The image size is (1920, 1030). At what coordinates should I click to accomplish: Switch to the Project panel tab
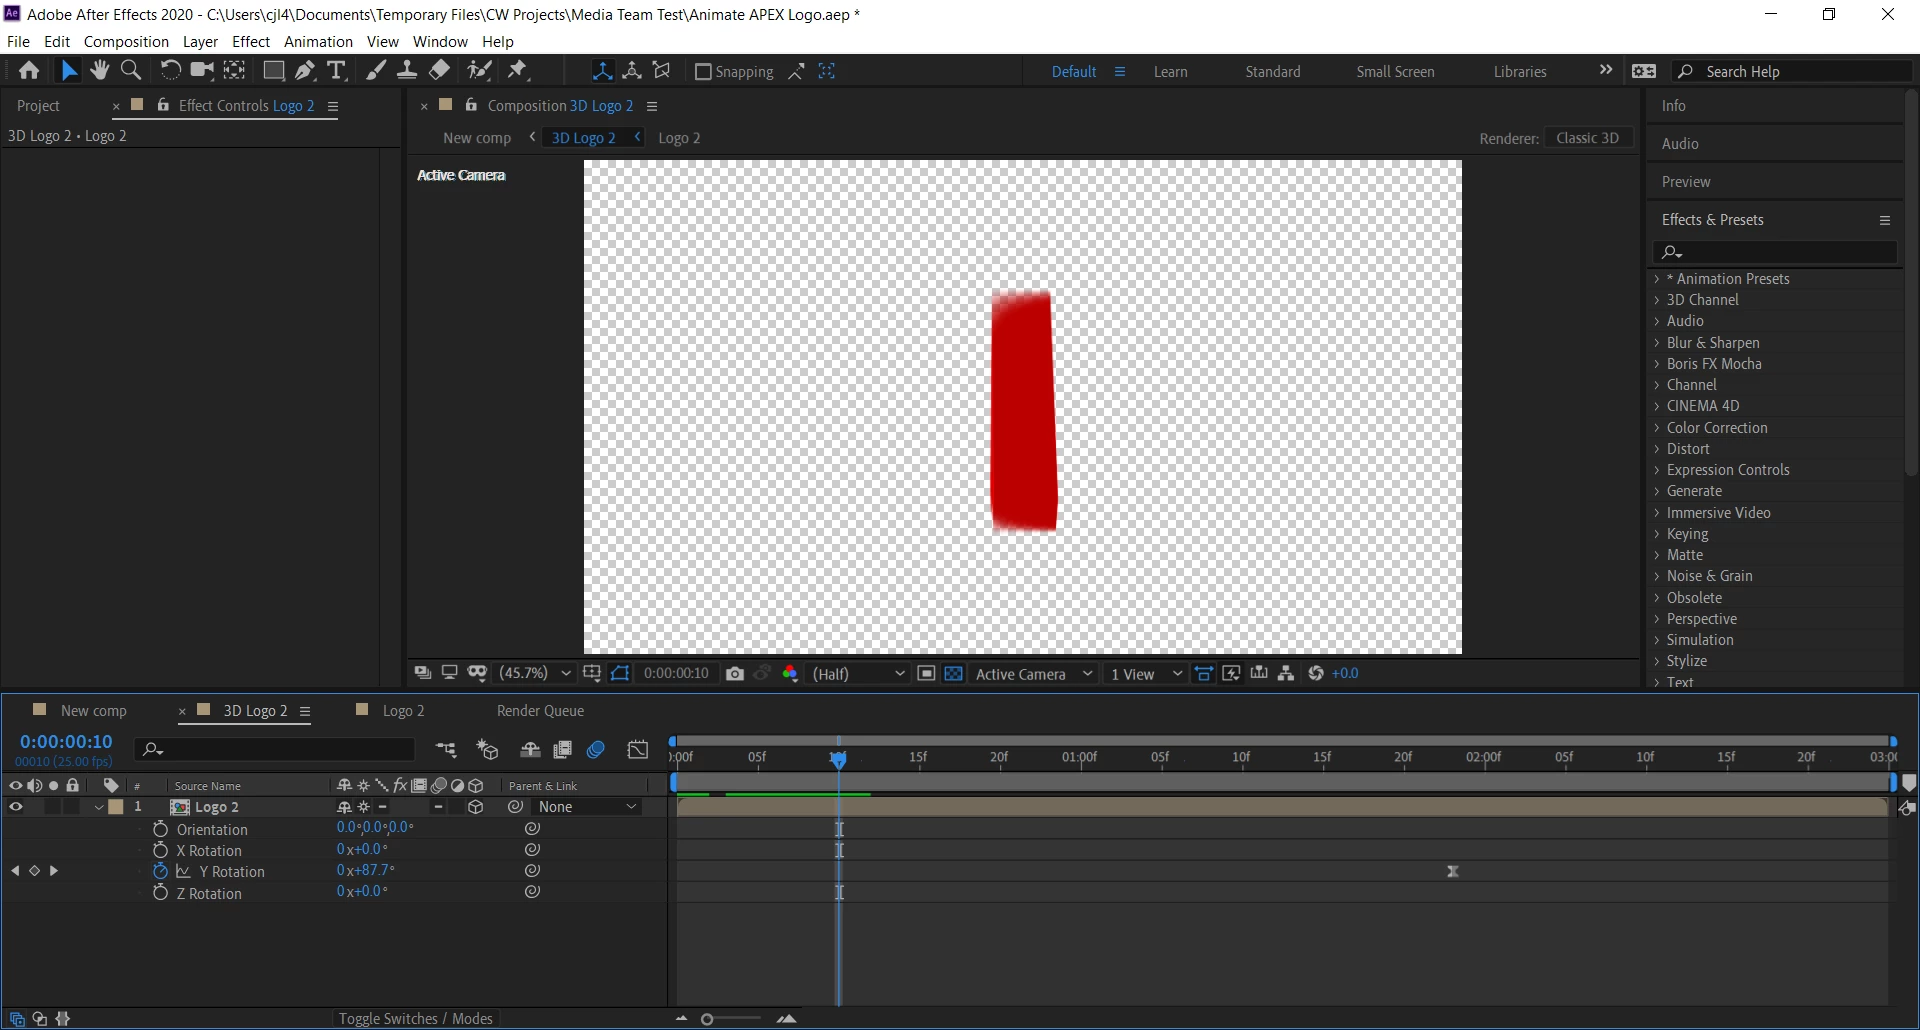tap(38, 106)
